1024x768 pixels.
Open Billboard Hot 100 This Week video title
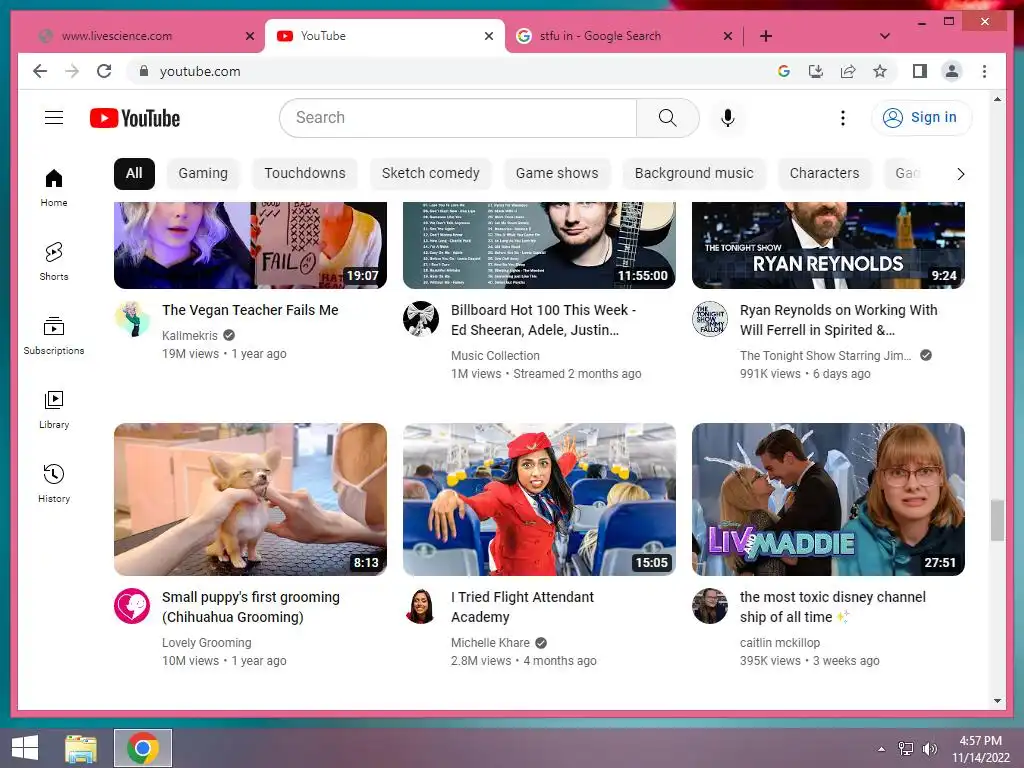(543, 320)
